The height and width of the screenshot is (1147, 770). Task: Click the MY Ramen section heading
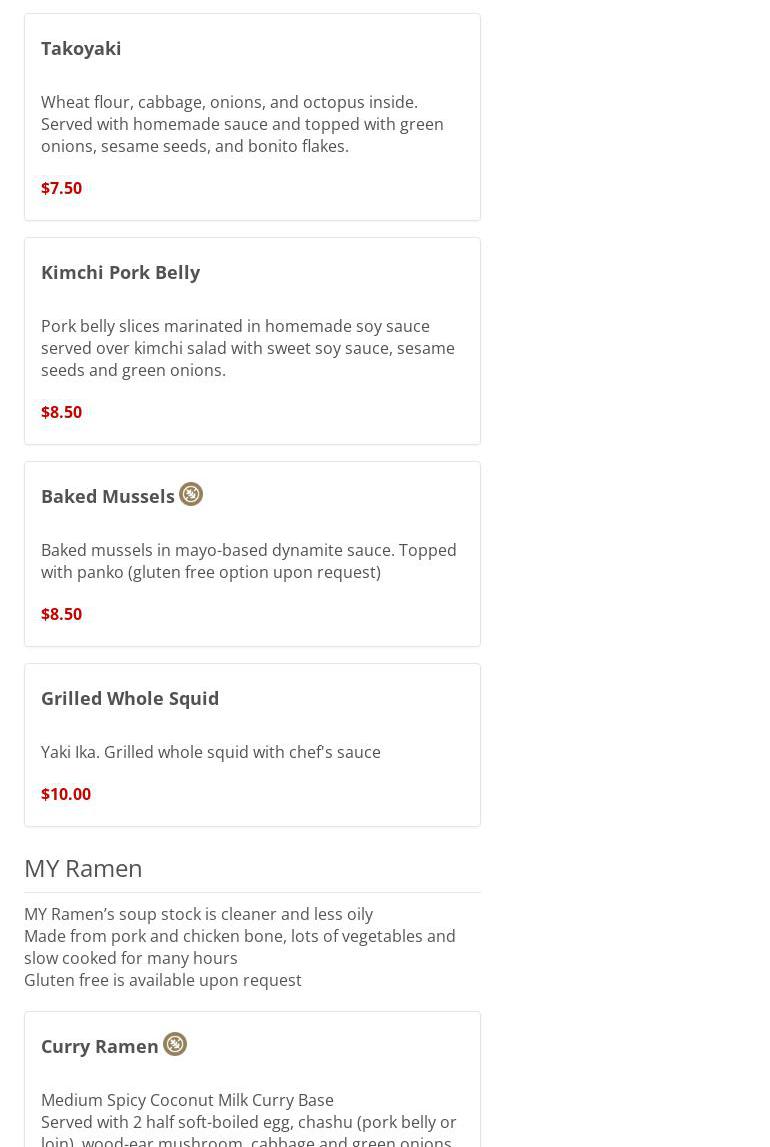[83, 868]
